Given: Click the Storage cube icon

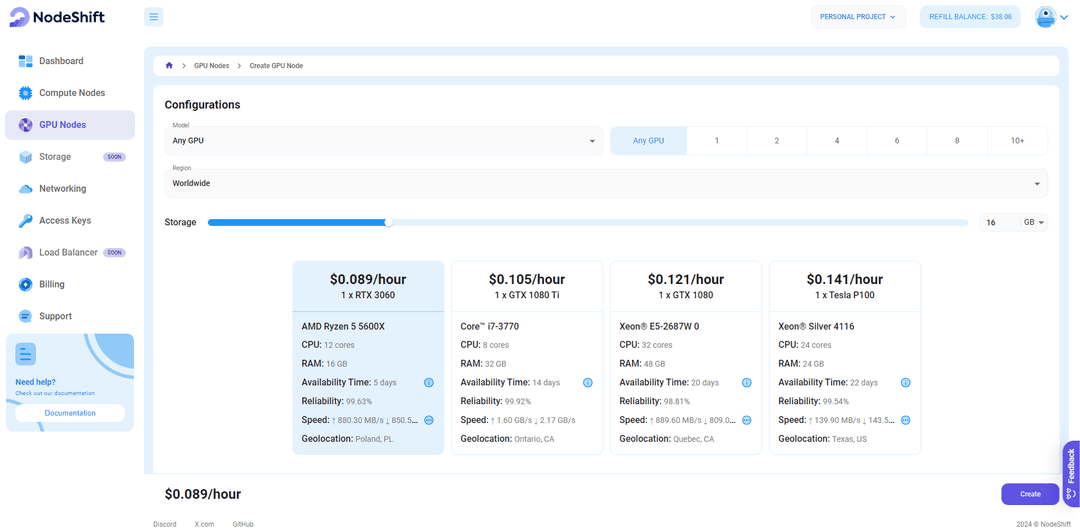Looking at the screenshot, I should pos(25,157).
